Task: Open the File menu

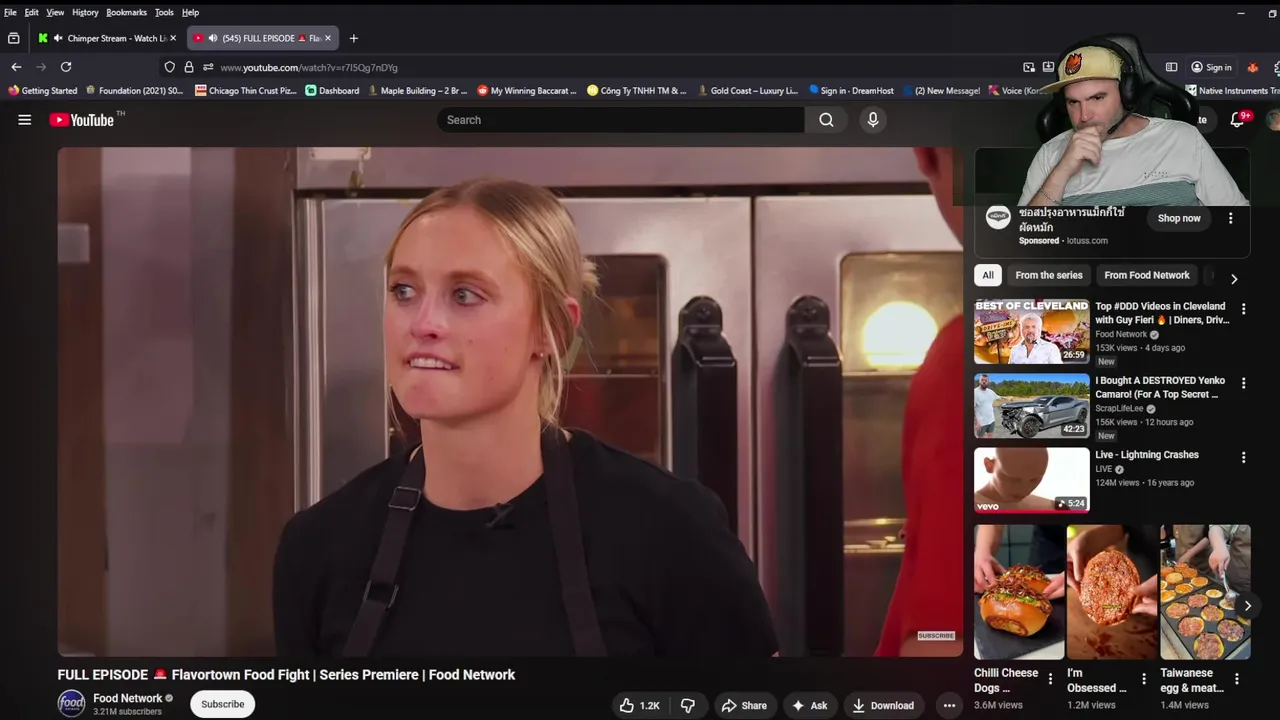Action: click(x=10, y=12)
